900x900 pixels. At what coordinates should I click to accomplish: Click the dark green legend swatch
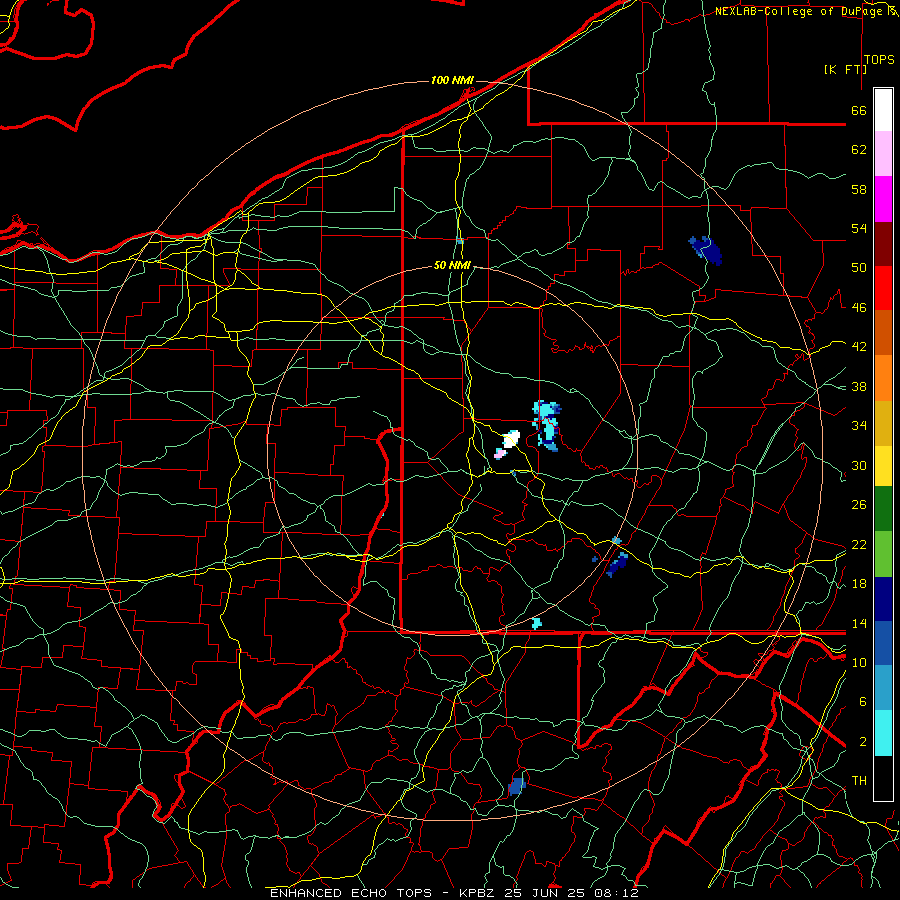pos(883,509)
